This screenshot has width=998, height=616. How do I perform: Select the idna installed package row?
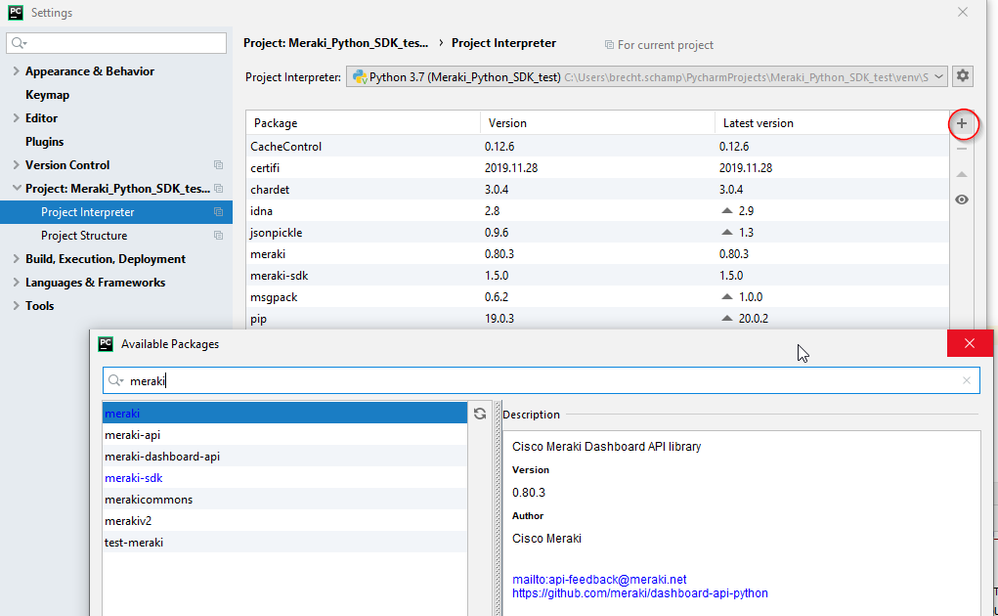click(597, 211)
